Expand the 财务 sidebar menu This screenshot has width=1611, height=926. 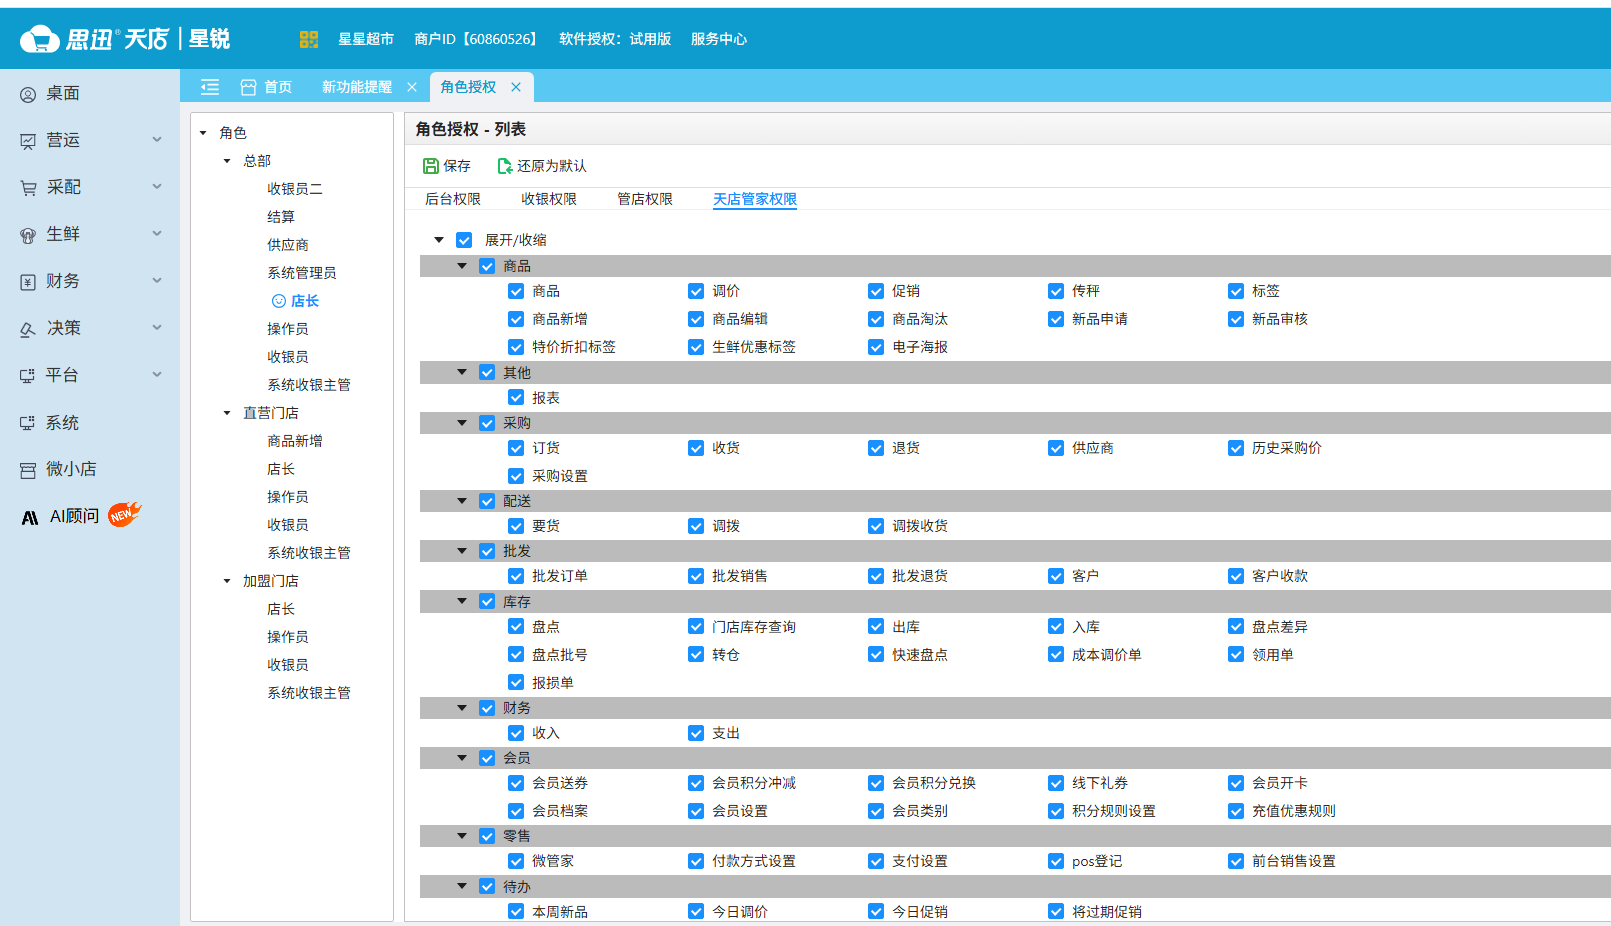coord(156,281)
